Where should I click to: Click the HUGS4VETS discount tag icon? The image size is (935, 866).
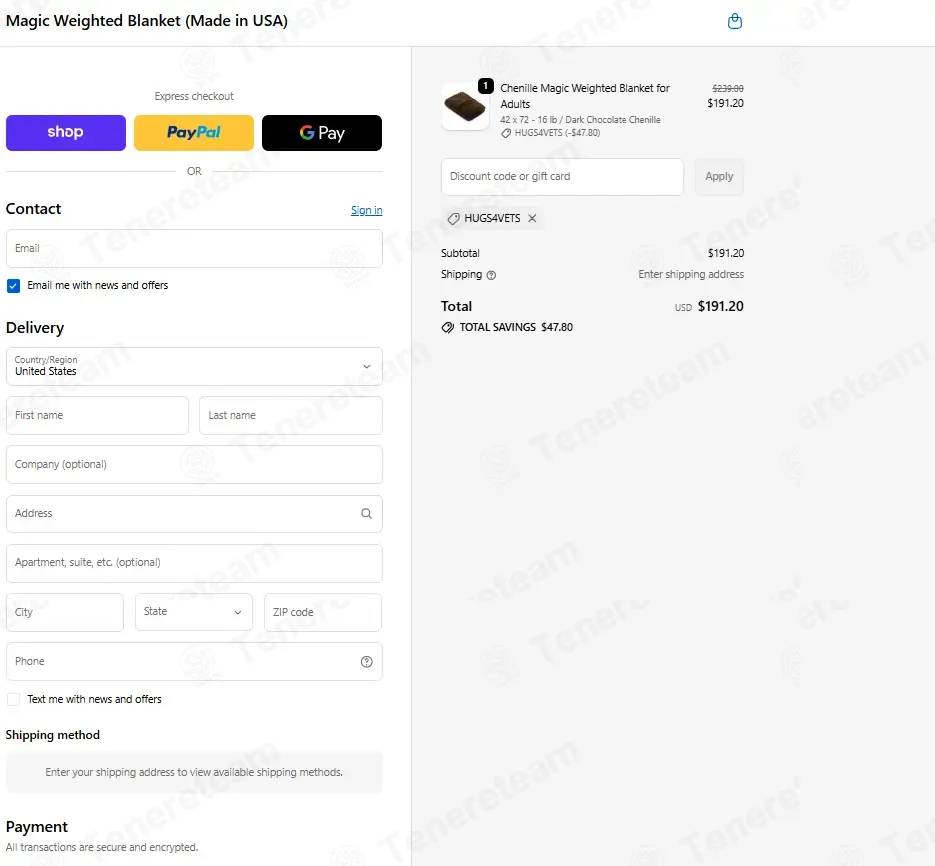click(x=454, y=219)
